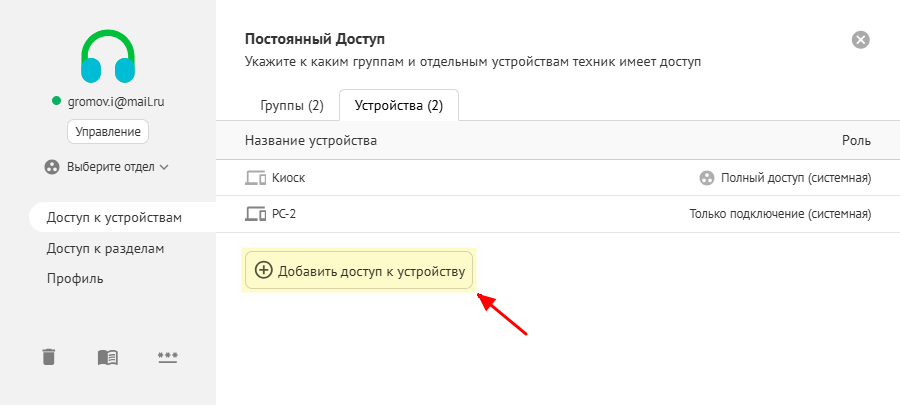This screenshot has width=900, height=405.
Task: Click the Киоск device icon
Action: point(255,178)
